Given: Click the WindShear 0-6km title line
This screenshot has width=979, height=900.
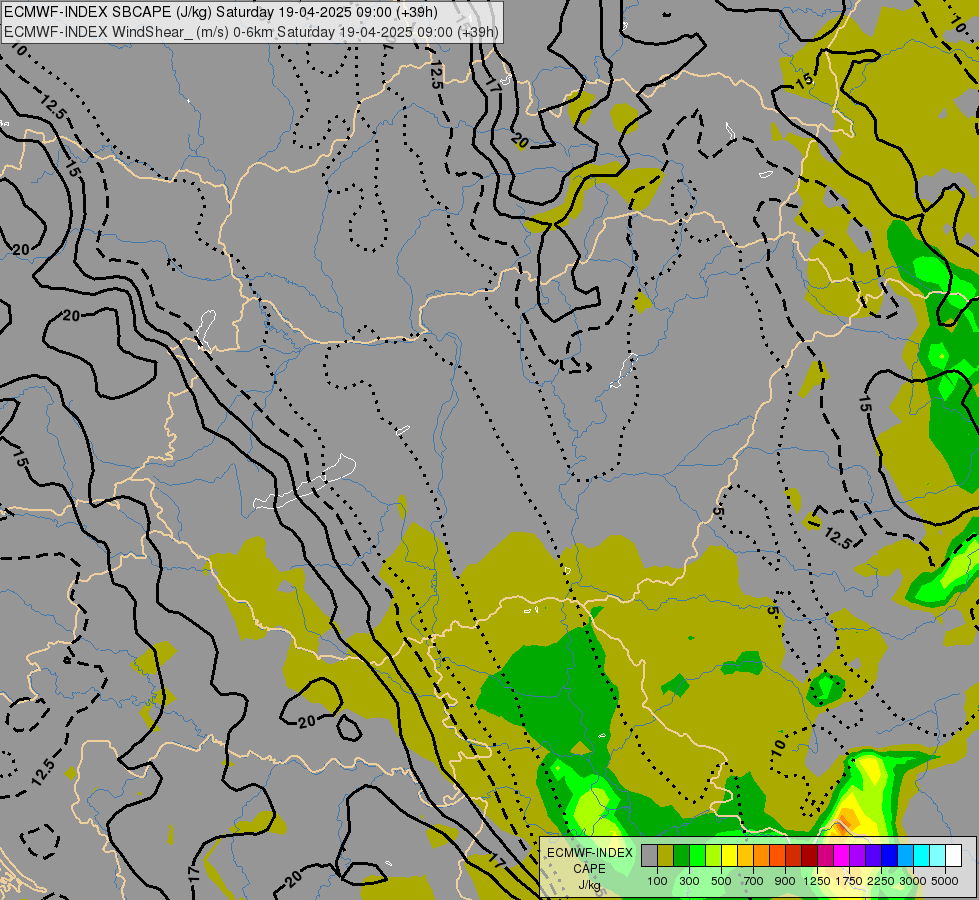Looking at the screenshot, I should coord(251,32).
